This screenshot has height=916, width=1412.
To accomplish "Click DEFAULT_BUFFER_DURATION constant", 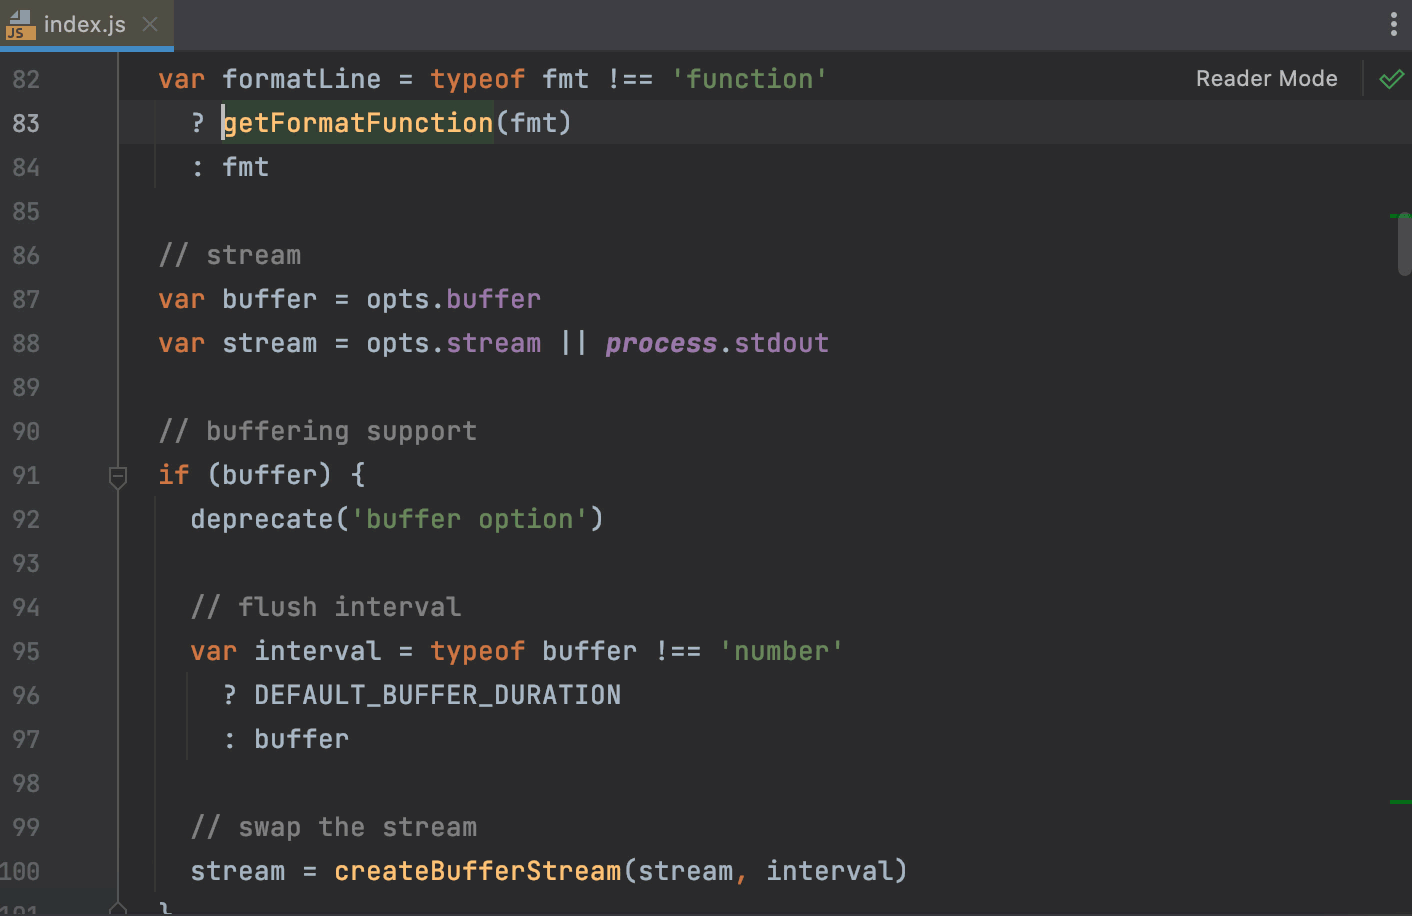I will pos(437,694).
